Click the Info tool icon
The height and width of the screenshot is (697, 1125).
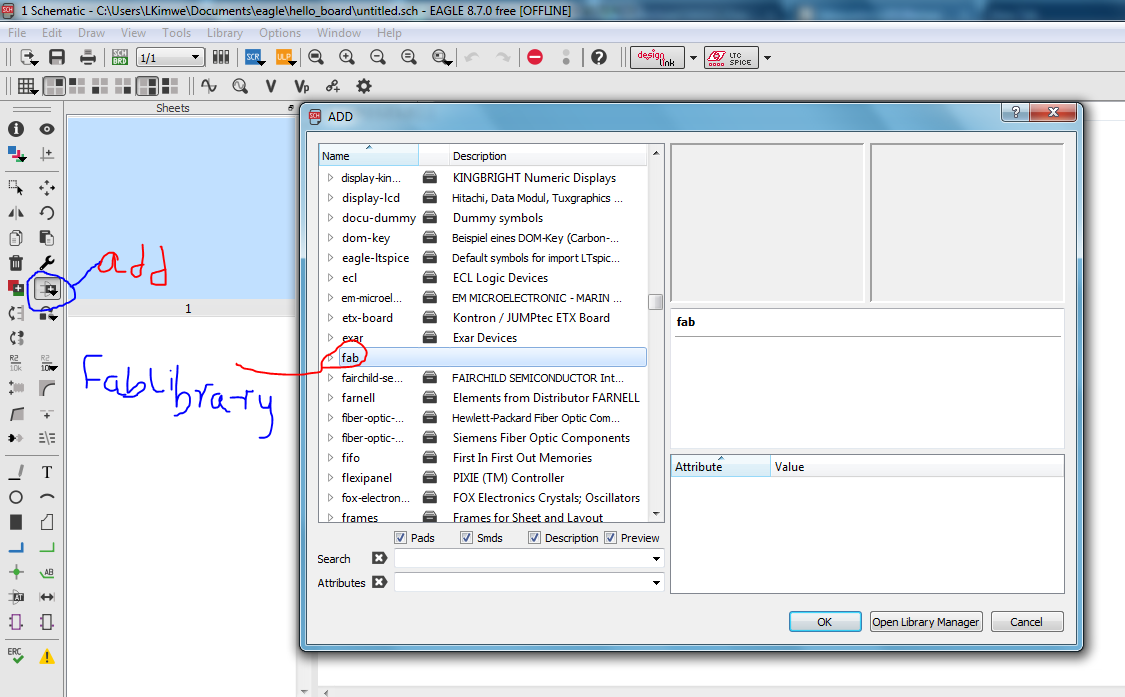[16, 129]
